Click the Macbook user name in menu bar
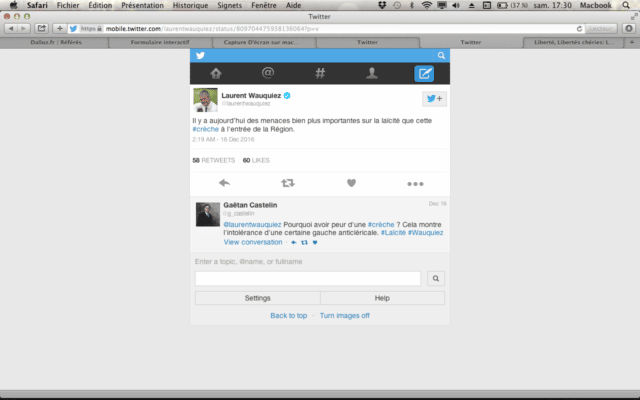This screenshot has width=640, height=400. click(x=596, y=5)
